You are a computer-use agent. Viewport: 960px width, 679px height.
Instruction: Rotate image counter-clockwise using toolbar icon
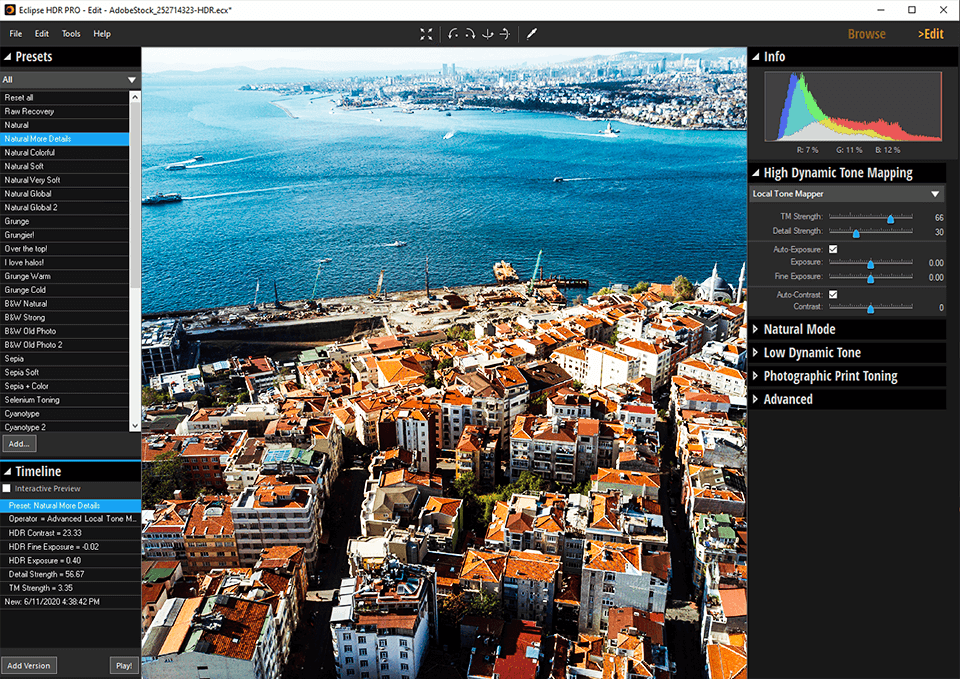(454, 34)
